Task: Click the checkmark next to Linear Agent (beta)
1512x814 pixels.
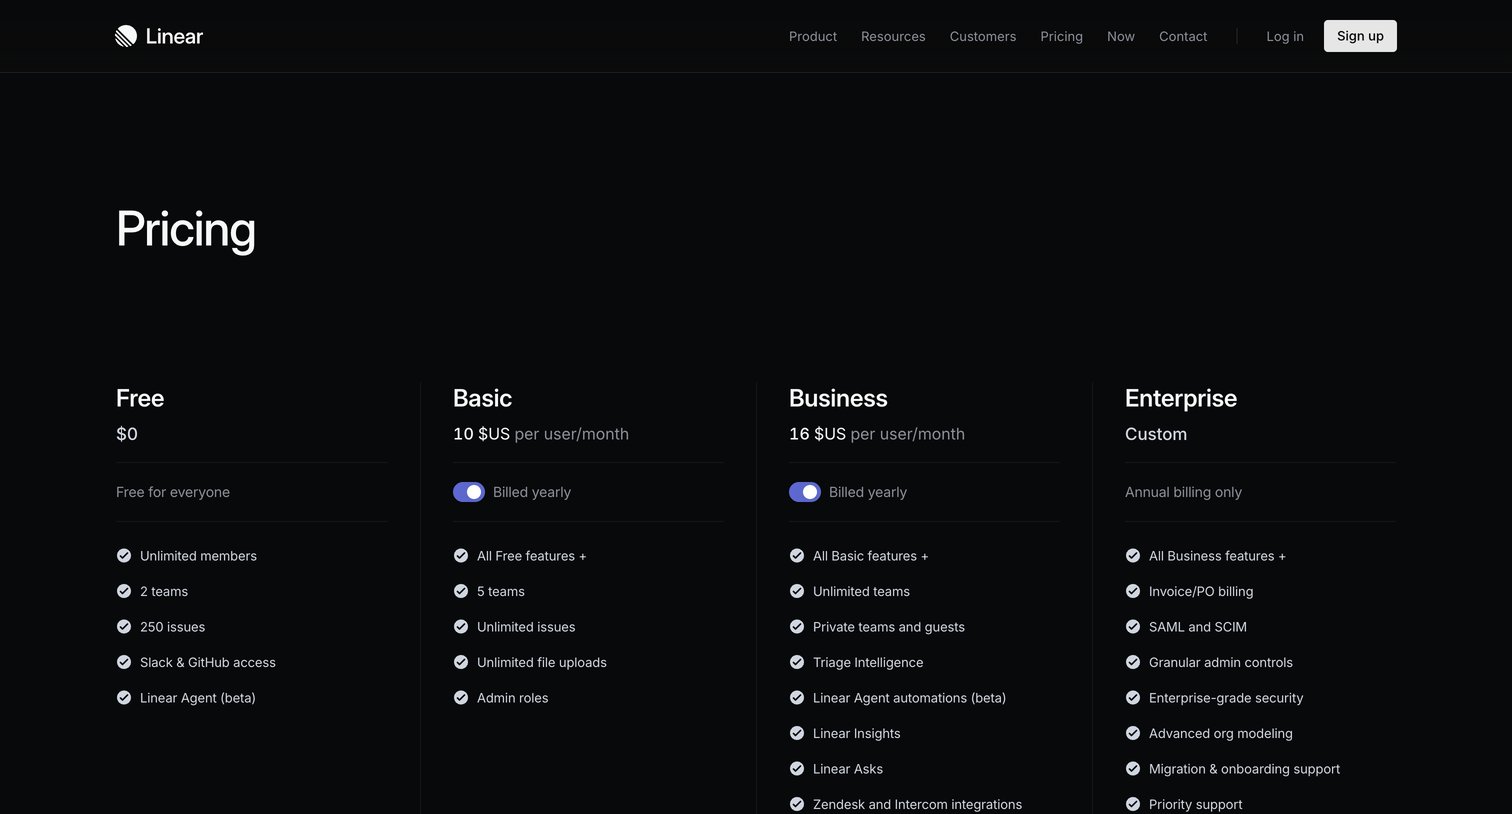Action: [x=124, y=698]
